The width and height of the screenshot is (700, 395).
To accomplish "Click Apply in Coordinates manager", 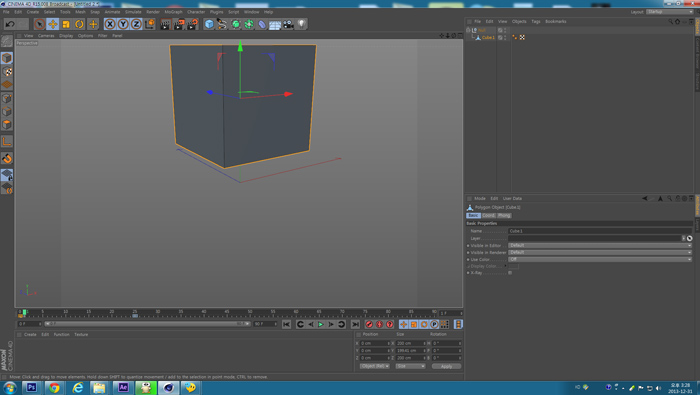I will [x=446, y=366].
